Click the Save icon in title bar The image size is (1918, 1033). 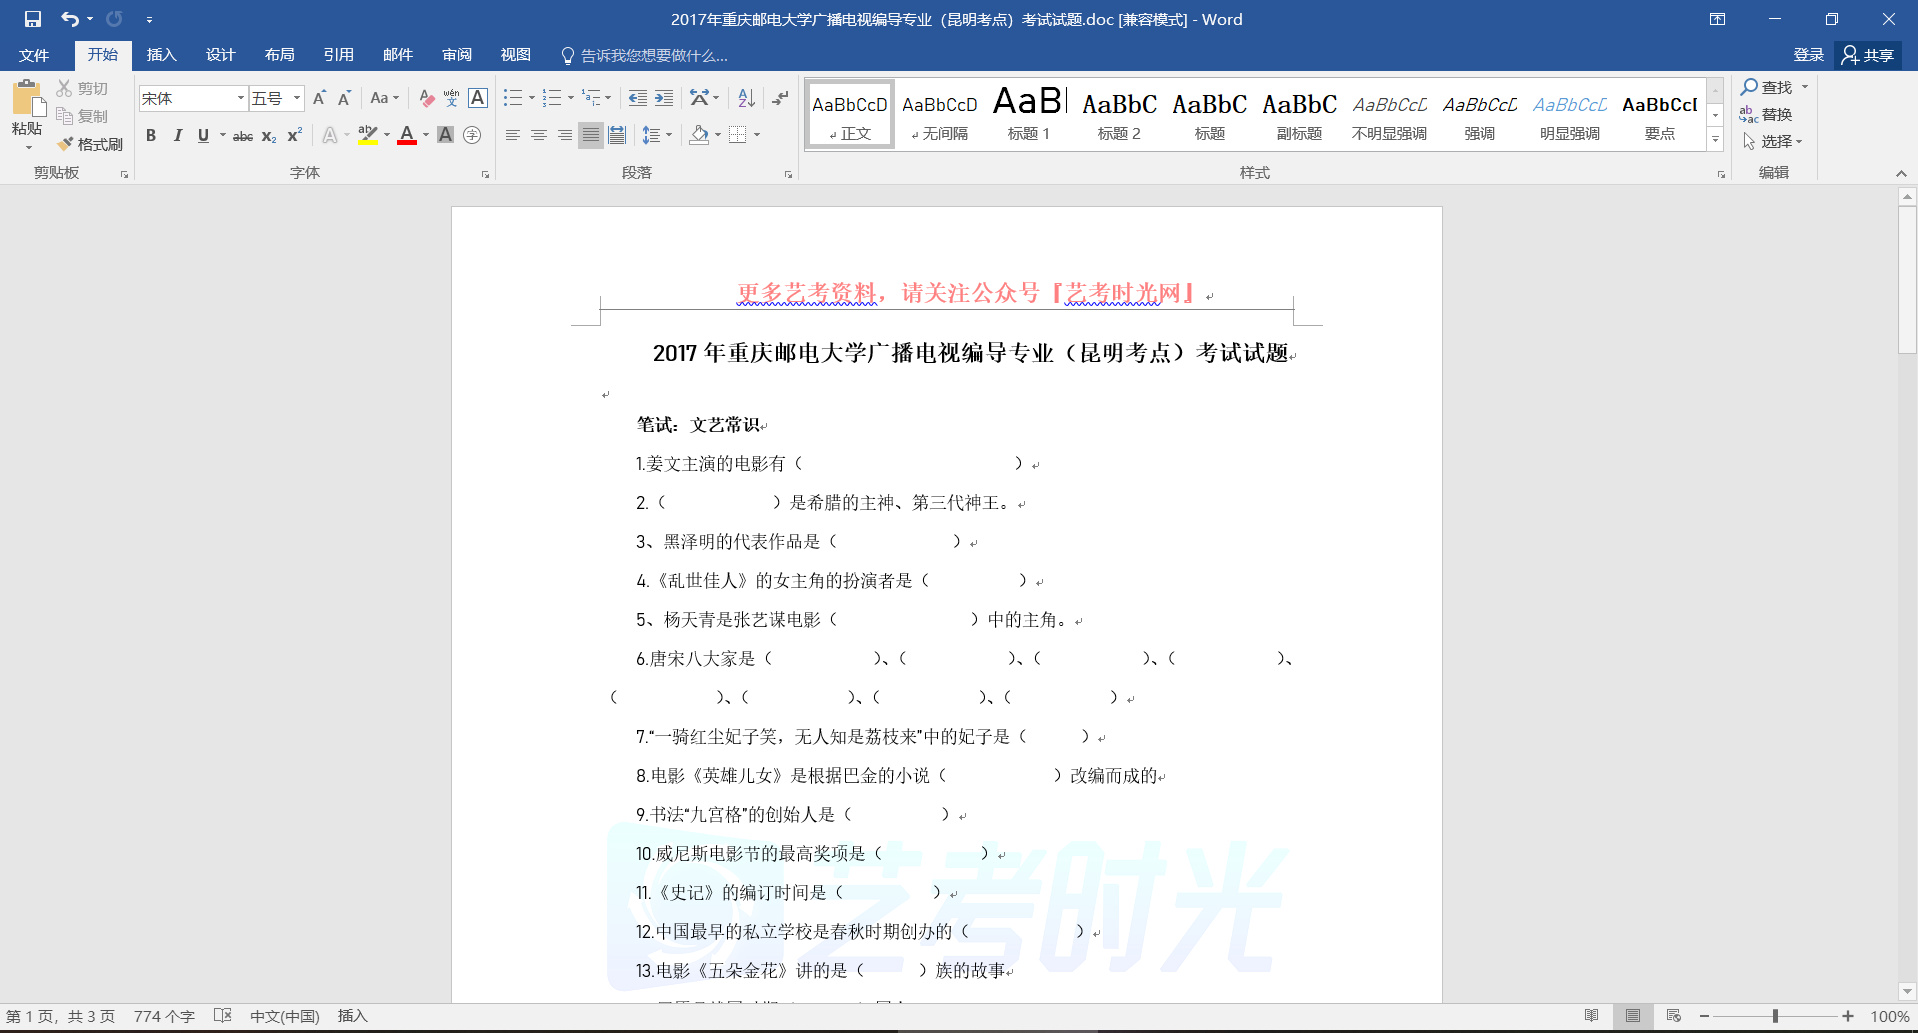pyautogui.click(x=33, y=19)
